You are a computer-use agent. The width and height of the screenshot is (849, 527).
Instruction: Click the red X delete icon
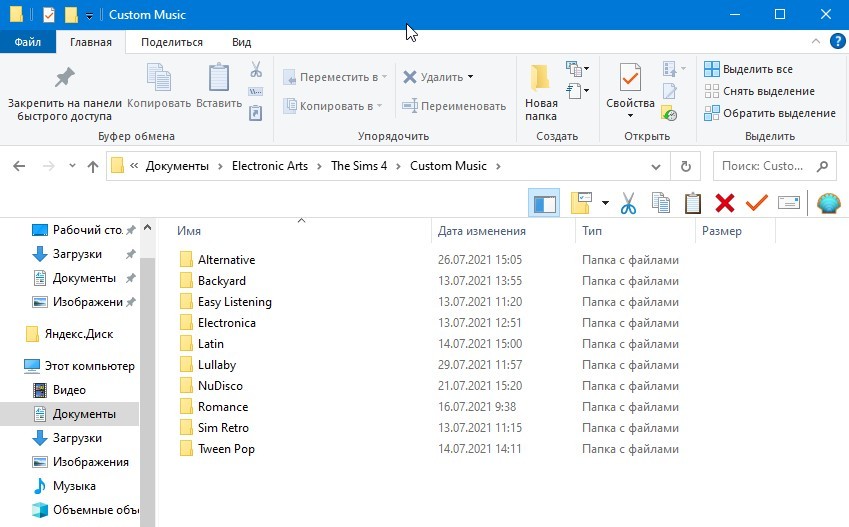(724, 204)
